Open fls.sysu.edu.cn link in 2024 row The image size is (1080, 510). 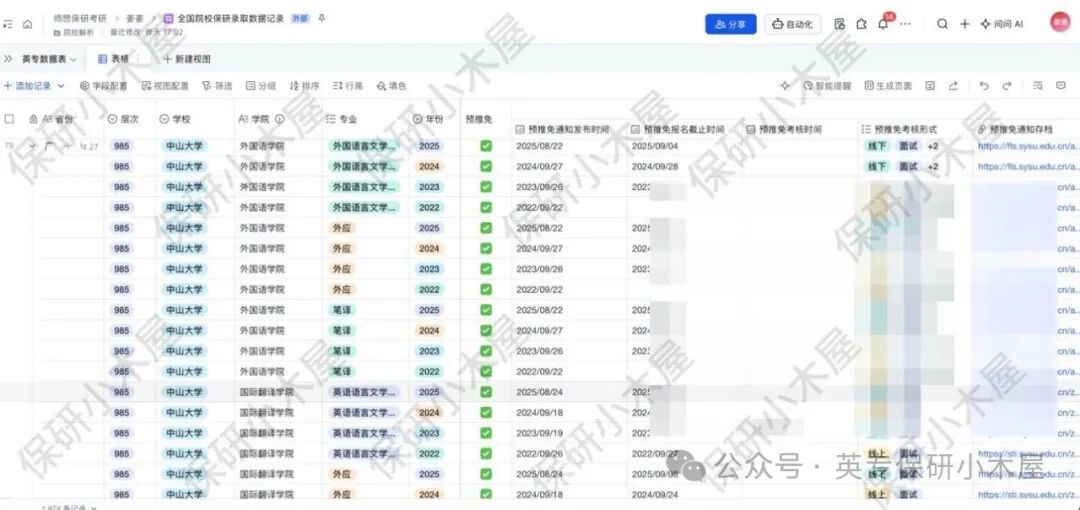click(1026, 166)
